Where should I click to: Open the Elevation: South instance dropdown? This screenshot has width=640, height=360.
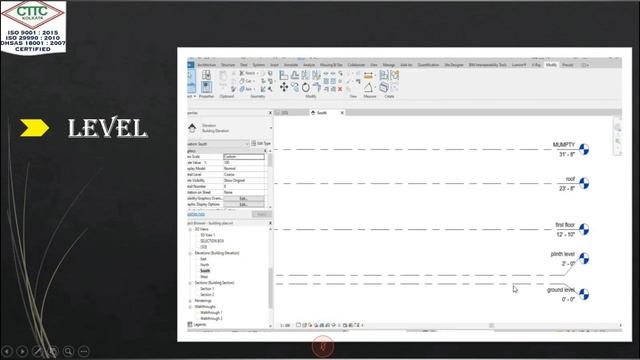pos(218,144)
